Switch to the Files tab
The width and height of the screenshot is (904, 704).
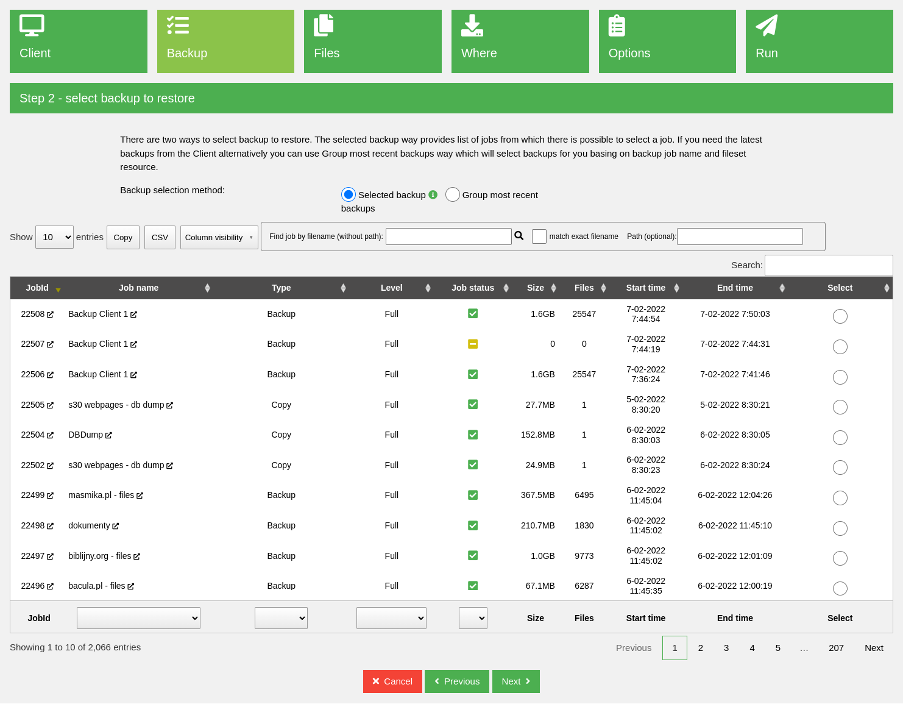pos(372,41)
